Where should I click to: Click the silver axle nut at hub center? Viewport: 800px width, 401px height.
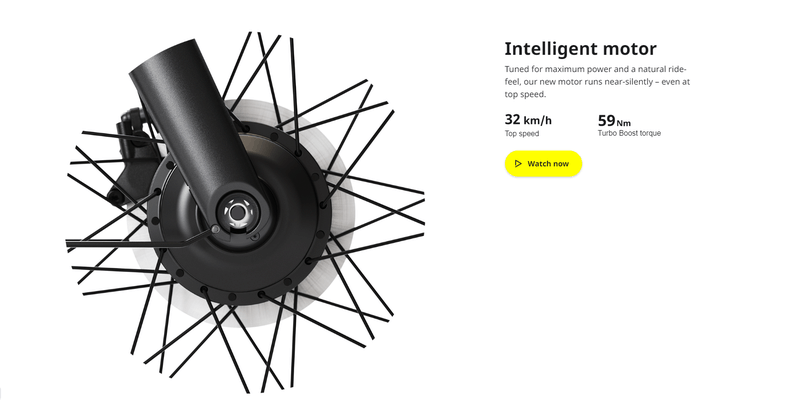point(237,212)
